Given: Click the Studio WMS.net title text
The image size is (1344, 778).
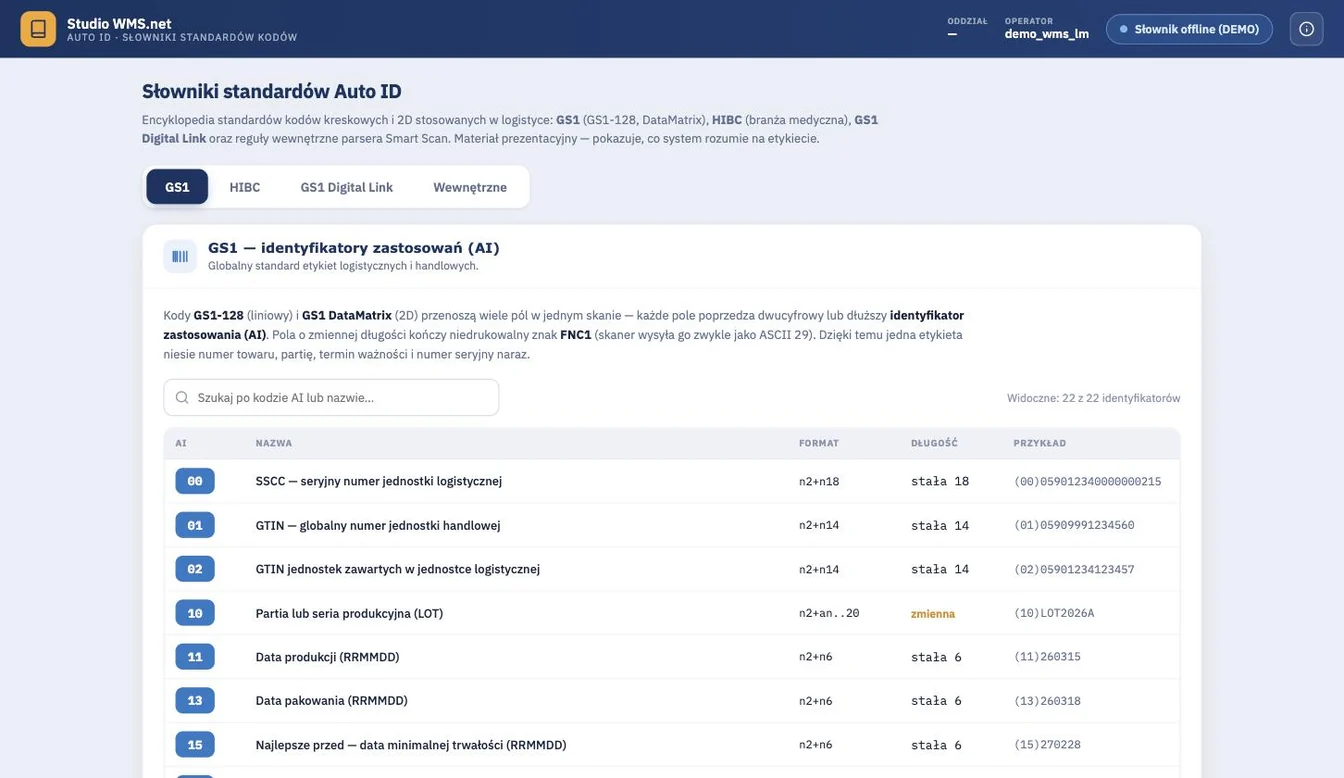Looking at the screenshot, I should pyautogui.click(x=119, y=23).
